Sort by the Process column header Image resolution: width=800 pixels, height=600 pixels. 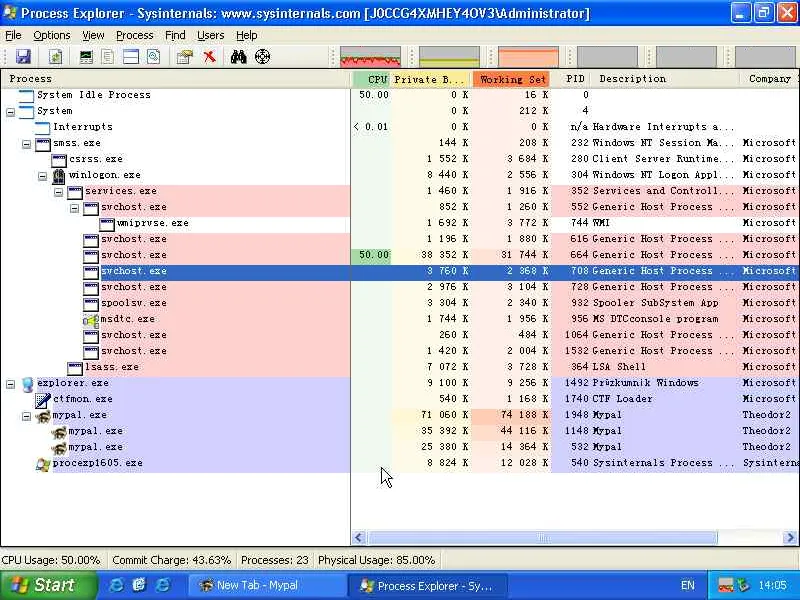click(176, 79)
